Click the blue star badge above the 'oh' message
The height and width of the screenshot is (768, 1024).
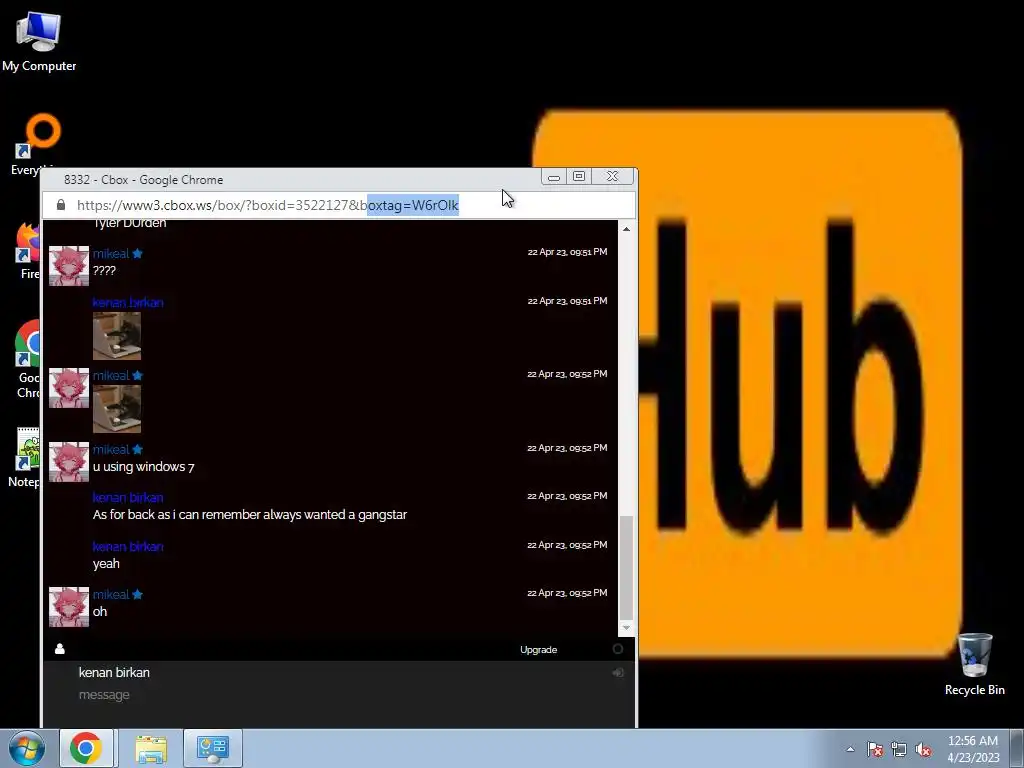point(137,594)
